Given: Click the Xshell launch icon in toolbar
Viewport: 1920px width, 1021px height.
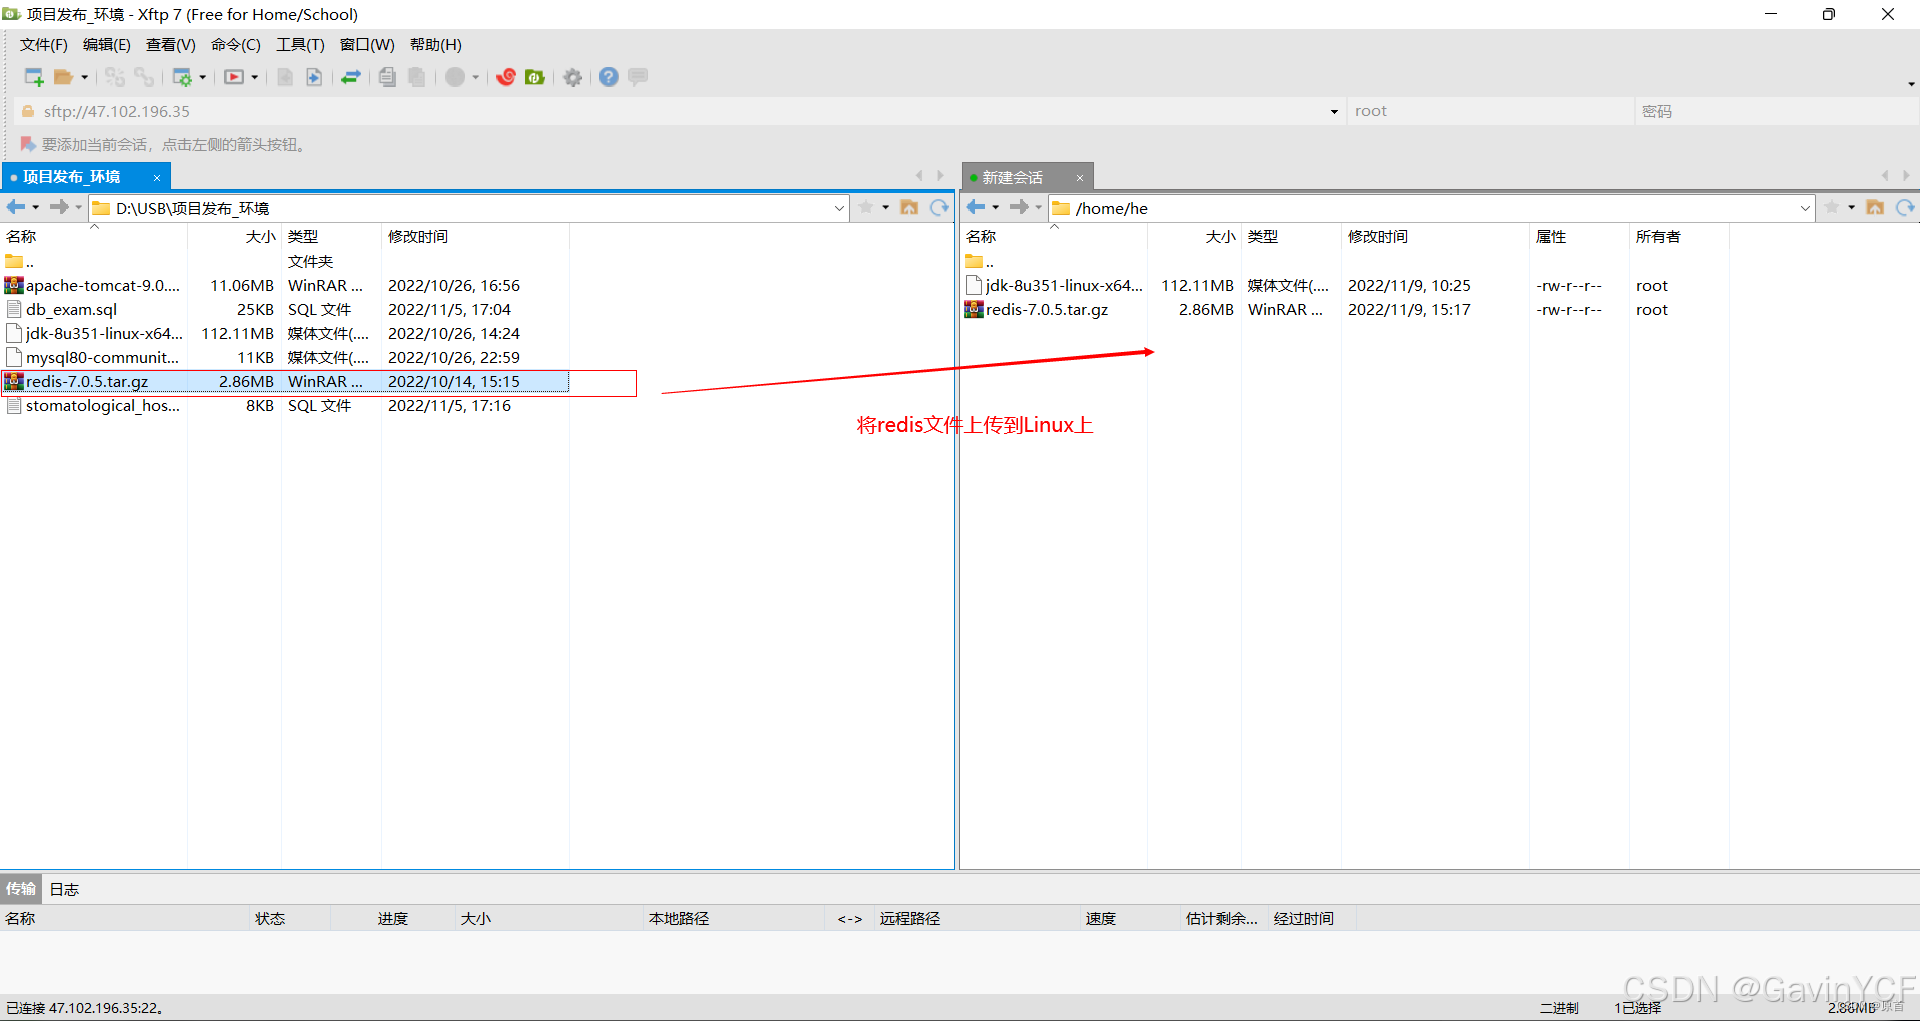Looking at the screenshot, I should pos(505,77).
